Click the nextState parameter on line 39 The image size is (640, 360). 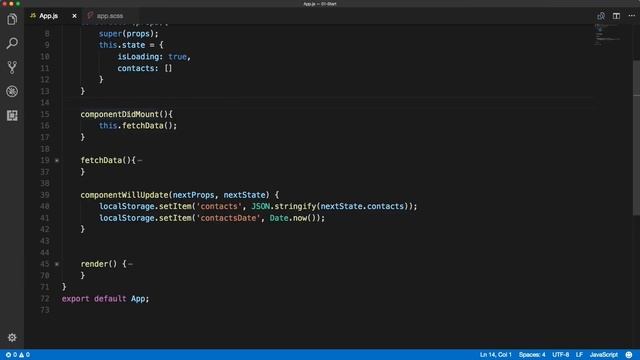click(x=244, y=195)
